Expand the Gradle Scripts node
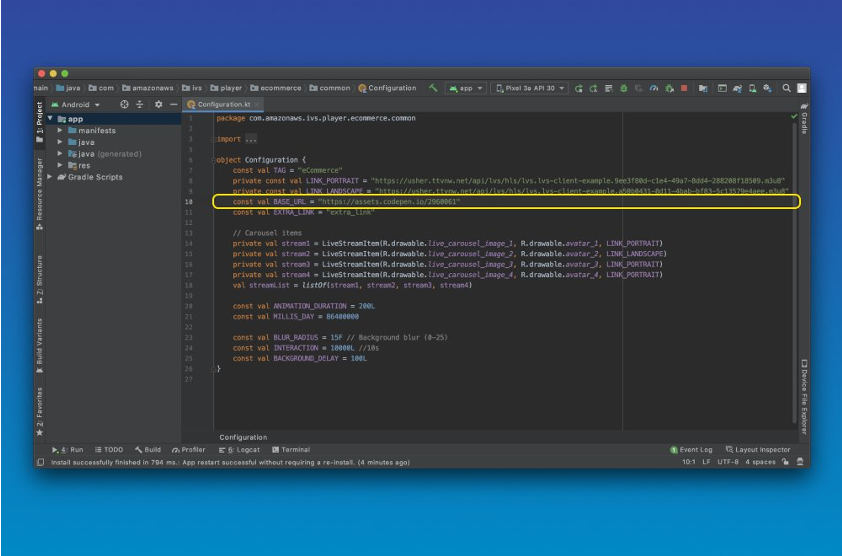Viewport: 842px width, 556px height. (x=51, y=177)
